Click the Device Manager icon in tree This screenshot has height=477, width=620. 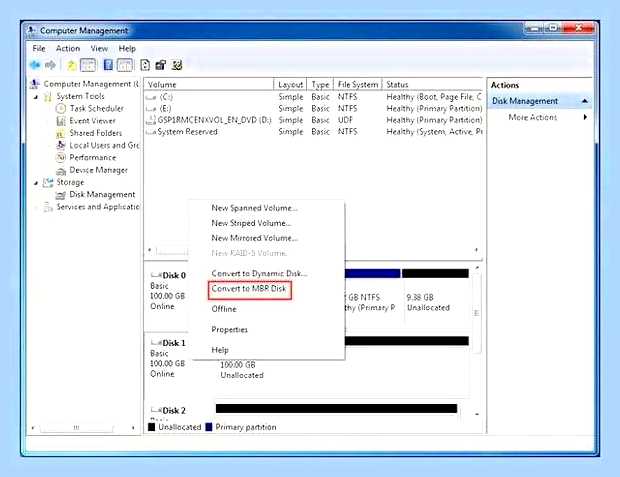pyautogui.click(x=60, y=170)
